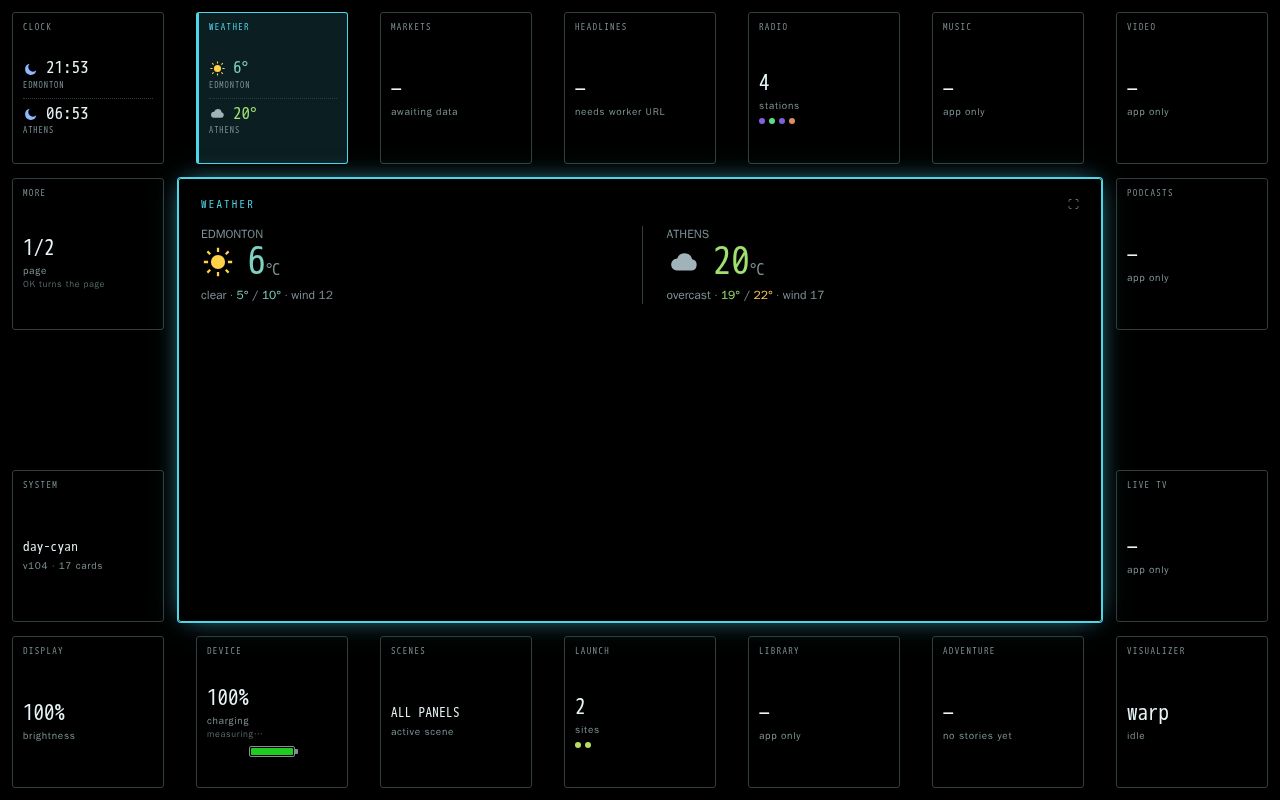Click the fullscreen expand icon in Weather panel
Viewport: 1280px width, 800px height.
point(1073,204)
